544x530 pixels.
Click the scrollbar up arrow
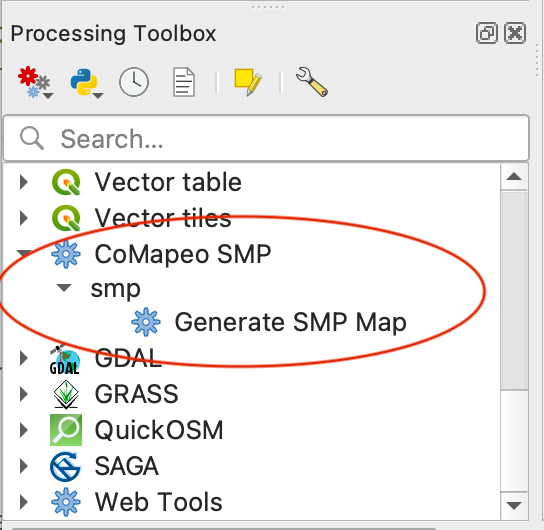pyautogui.click(x=514, y=177)
